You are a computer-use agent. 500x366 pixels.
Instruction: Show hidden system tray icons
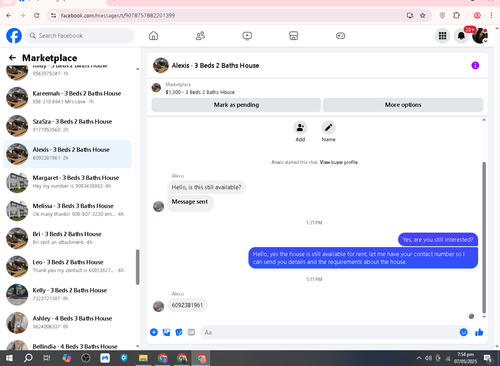(419, 358)
